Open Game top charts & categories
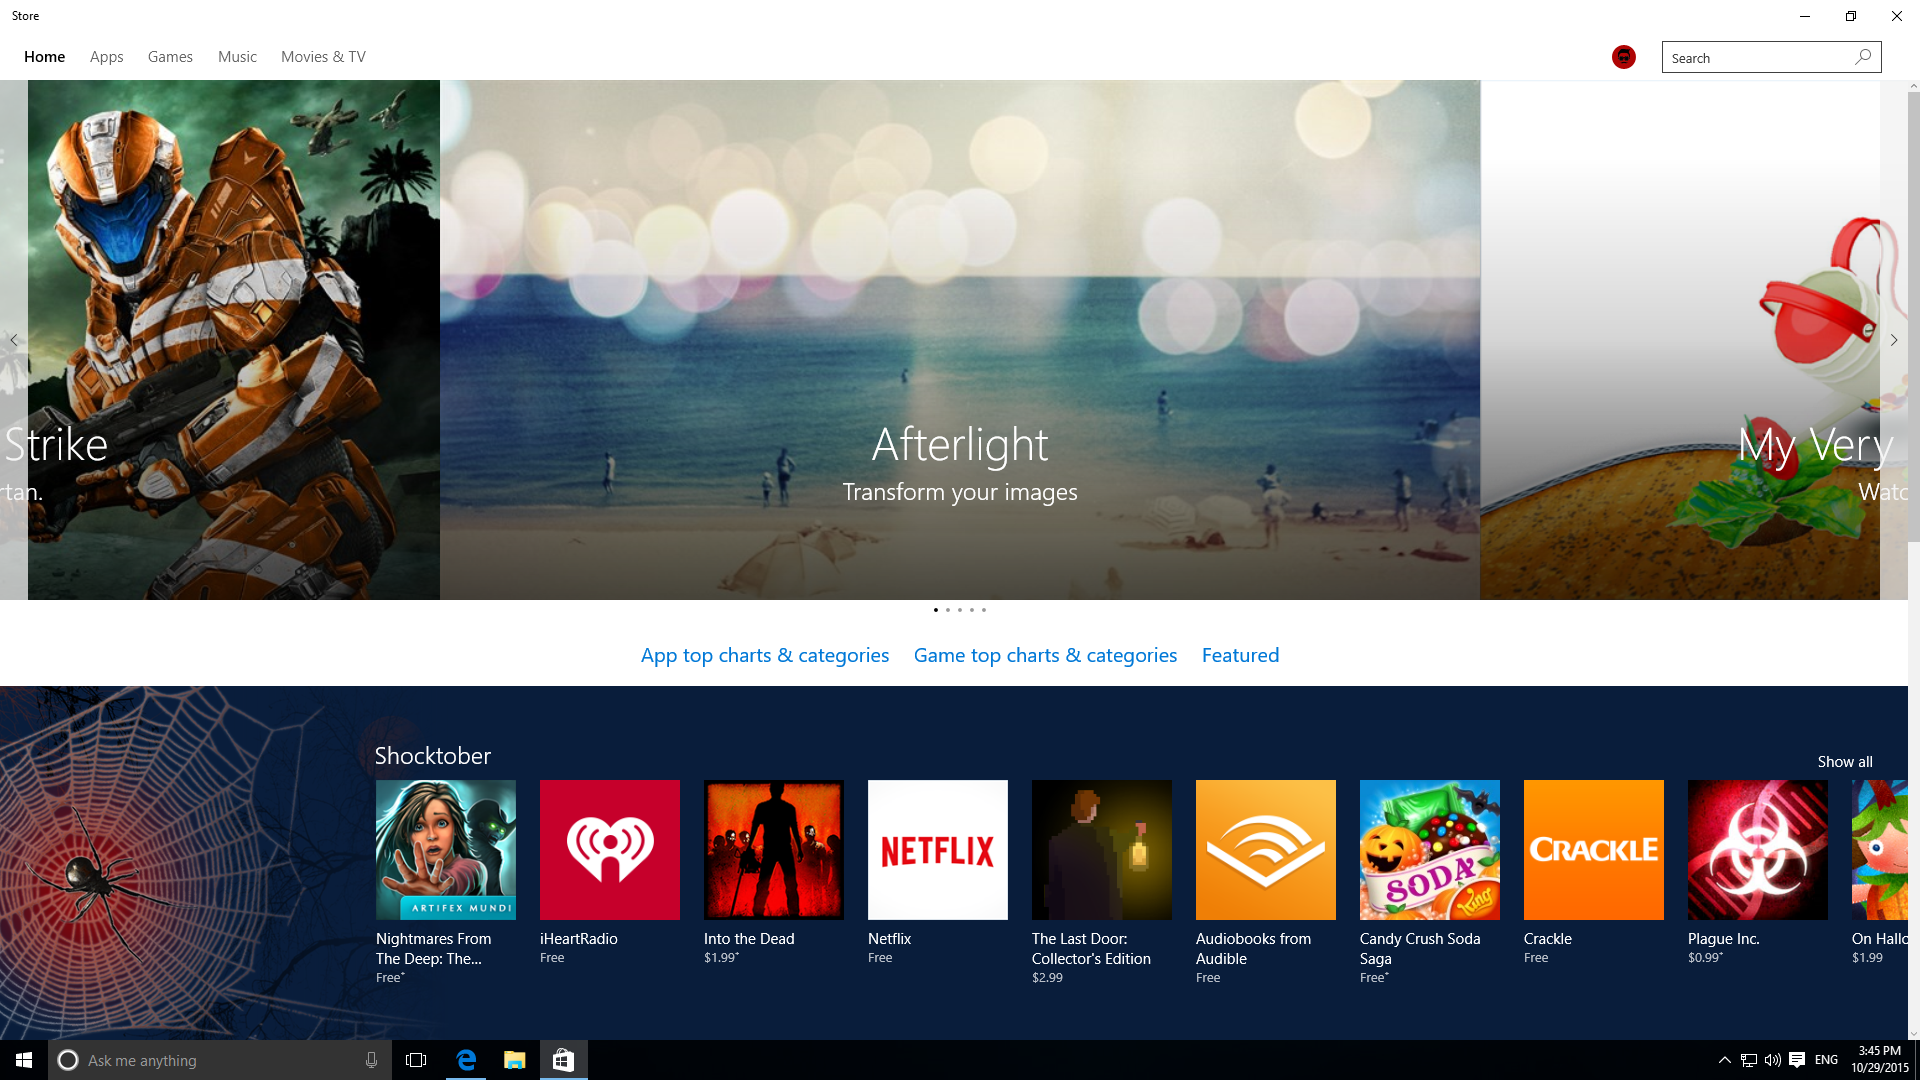This screenshot has width=1920, height=1080. pos(1045,655)
